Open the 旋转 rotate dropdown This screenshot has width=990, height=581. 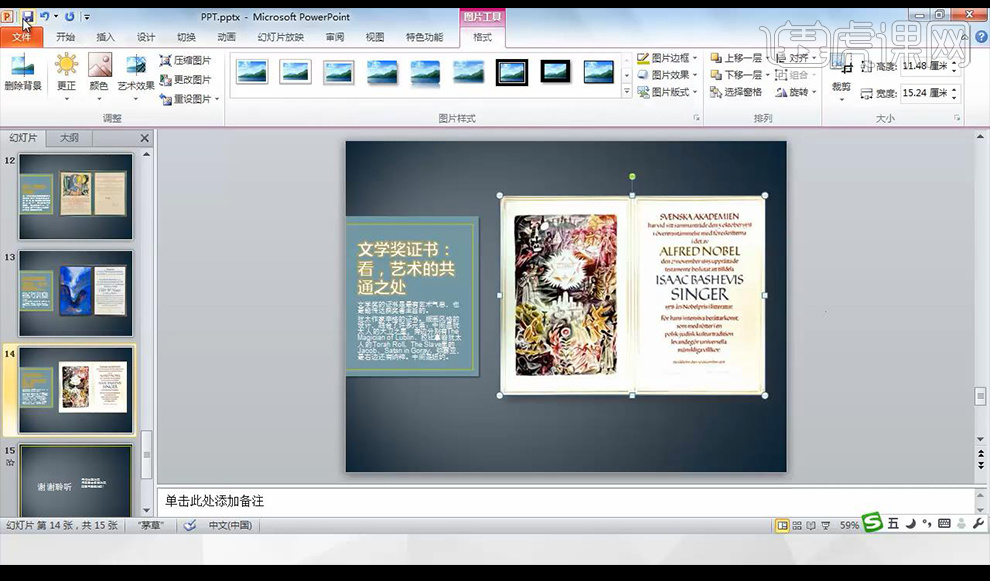click(796, 92)
